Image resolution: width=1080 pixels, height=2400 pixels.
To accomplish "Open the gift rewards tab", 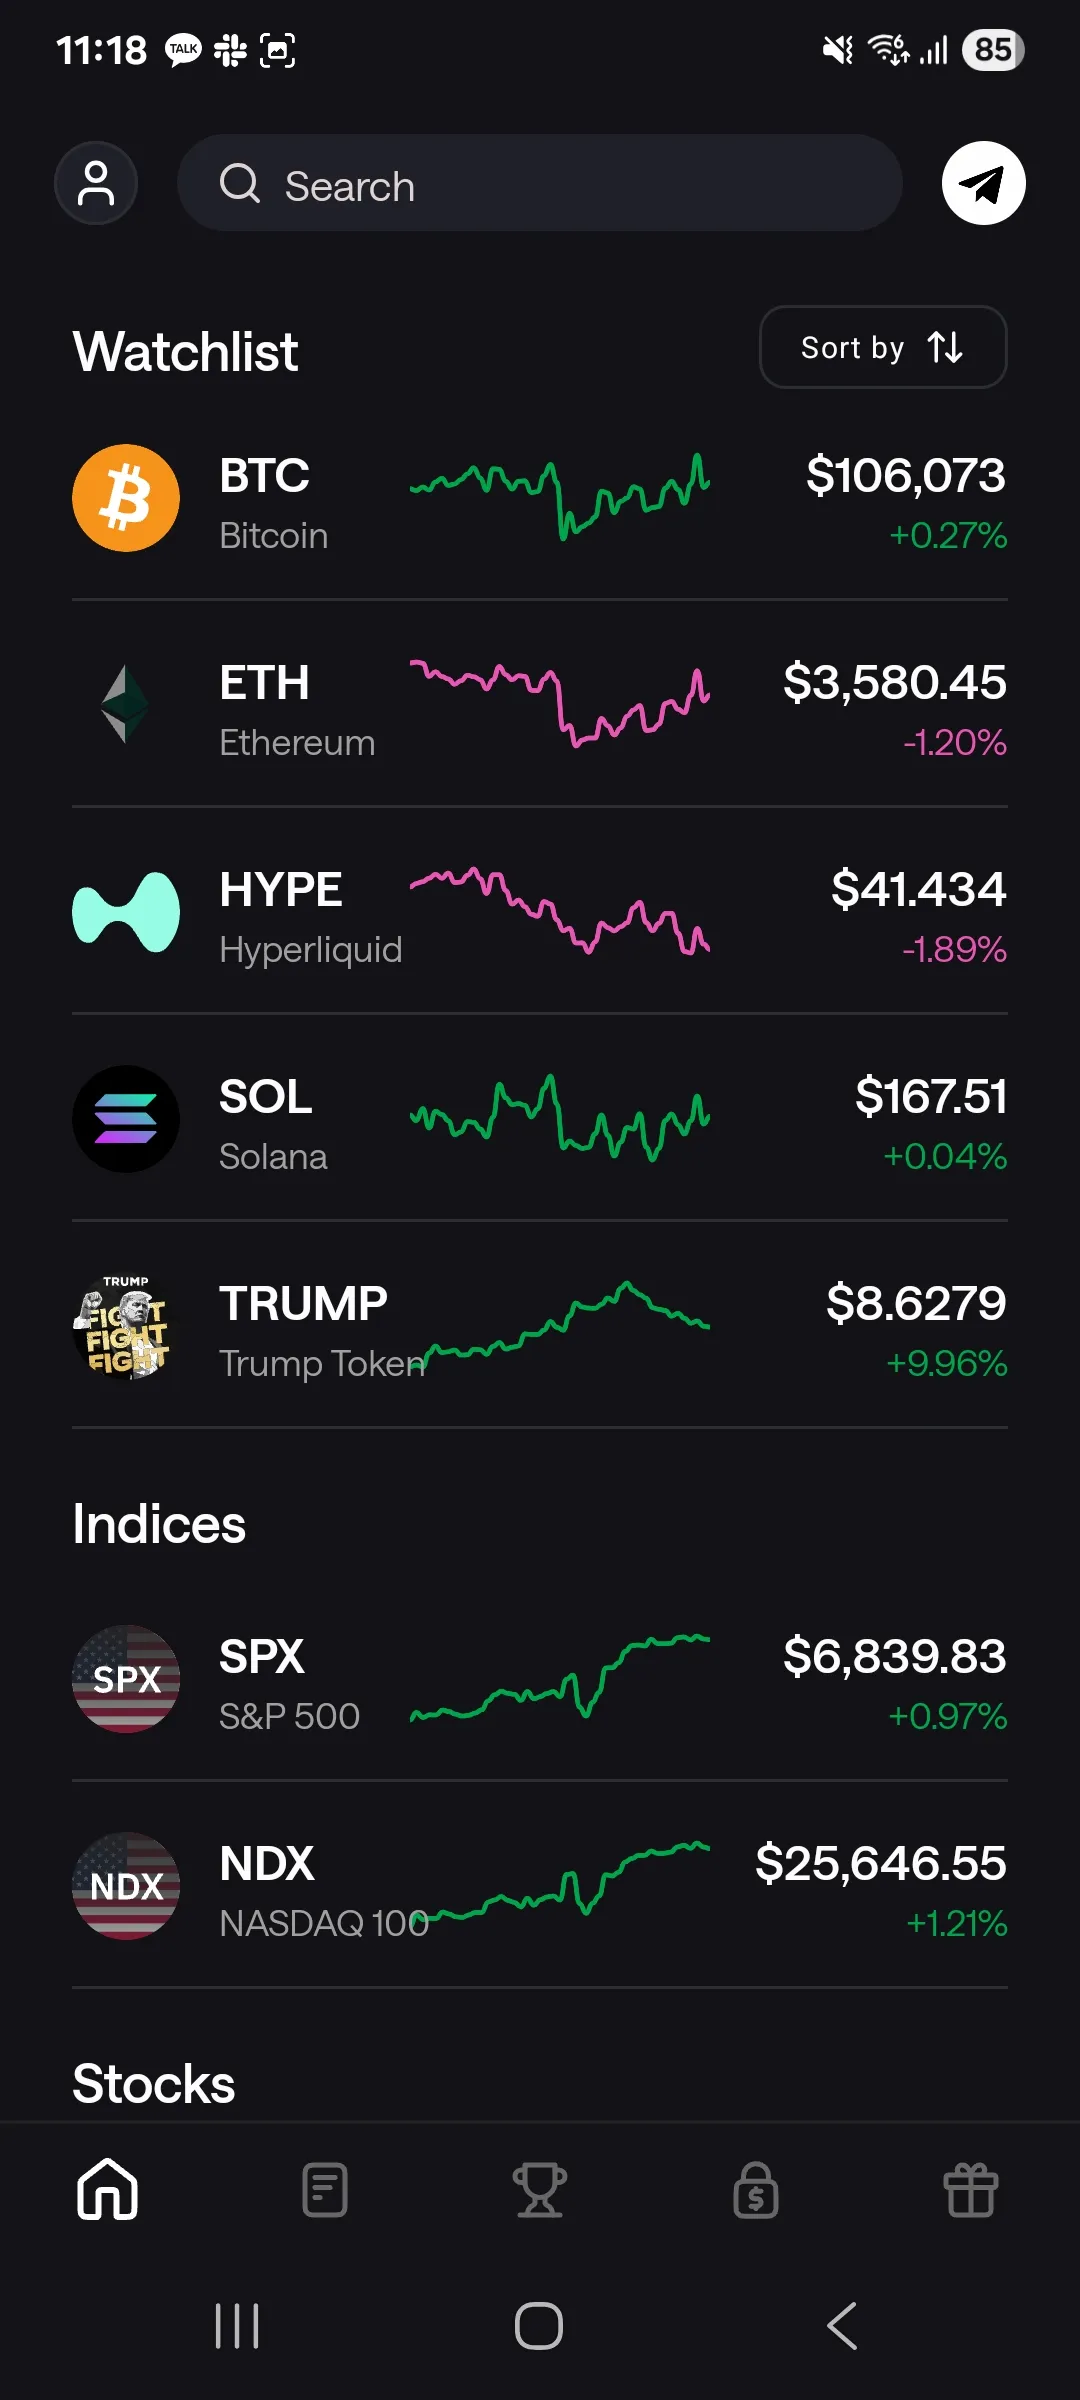I will [x=971, y=2190].
